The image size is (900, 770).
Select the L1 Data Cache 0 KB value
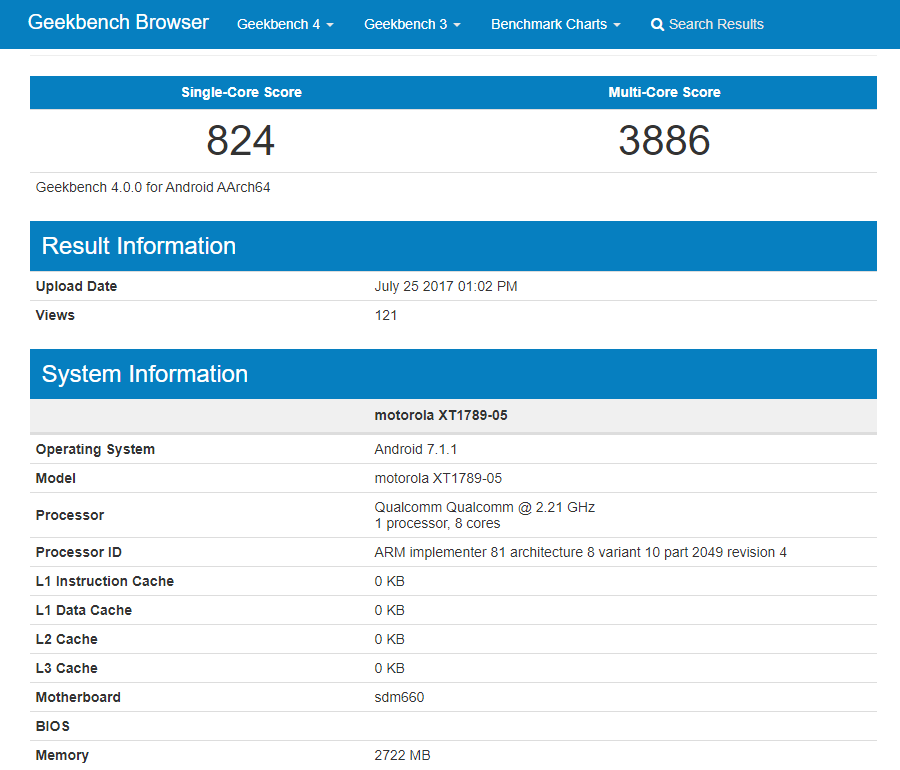click(x=390, y=610)
